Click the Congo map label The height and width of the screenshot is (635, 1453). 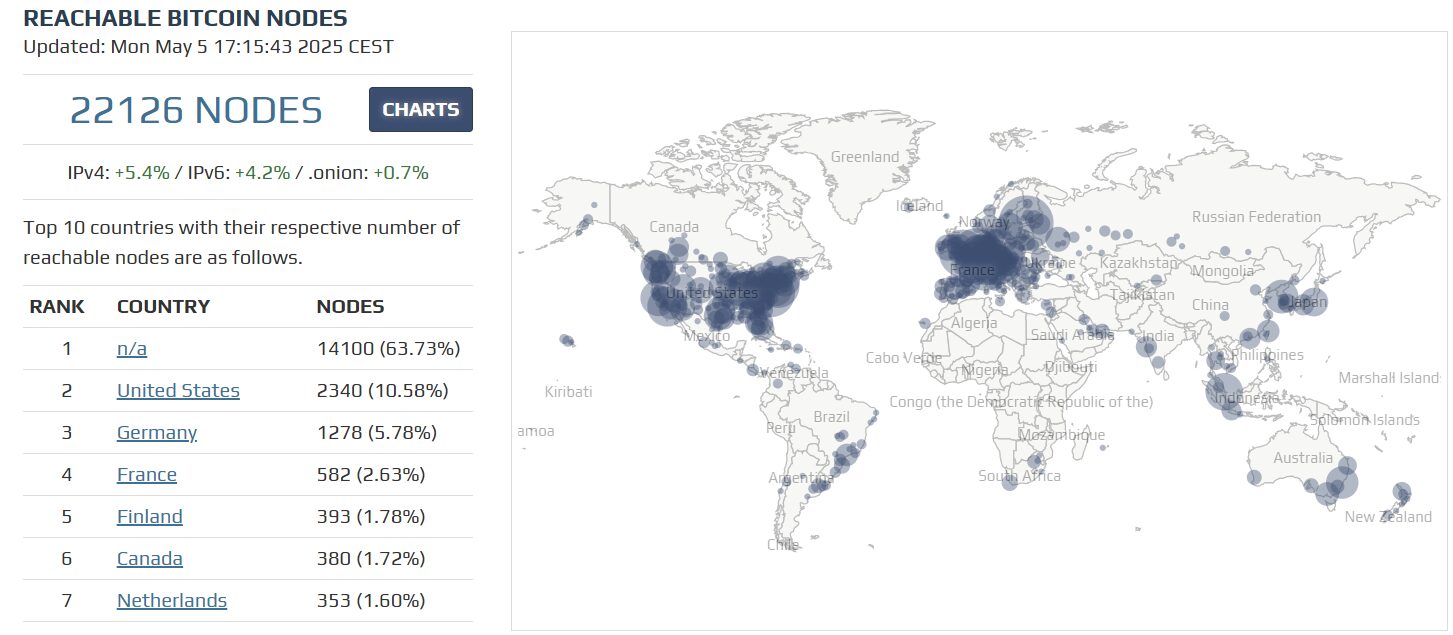(x=1021, y=402)
